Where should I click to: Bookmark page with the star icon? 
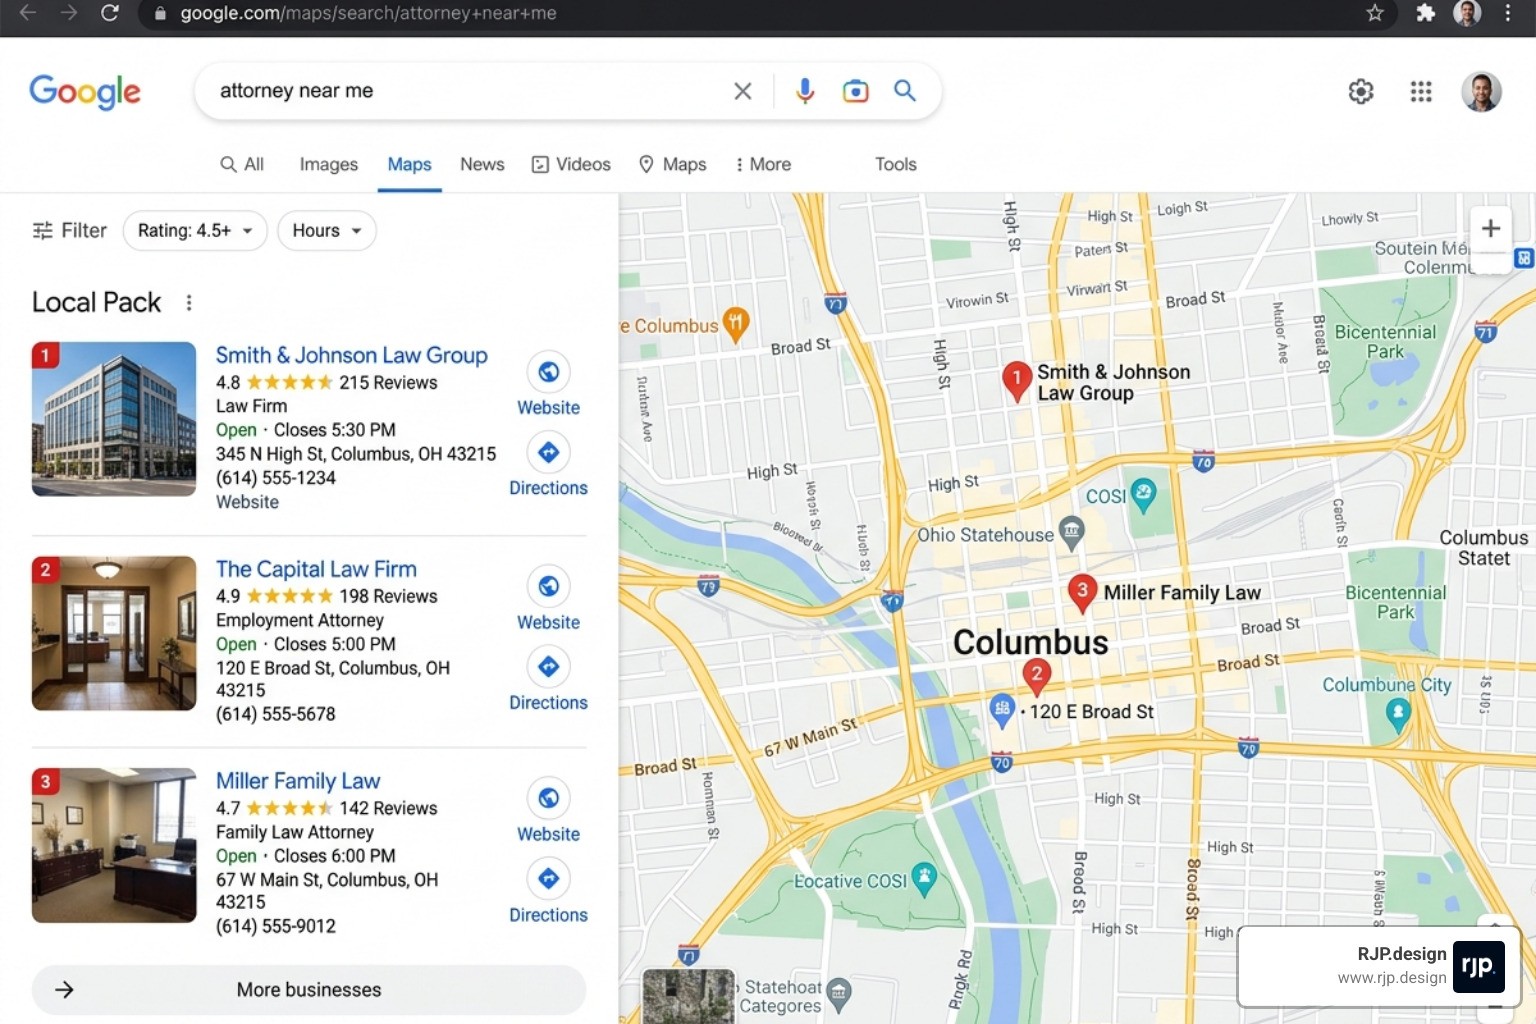click(1375, 13)
